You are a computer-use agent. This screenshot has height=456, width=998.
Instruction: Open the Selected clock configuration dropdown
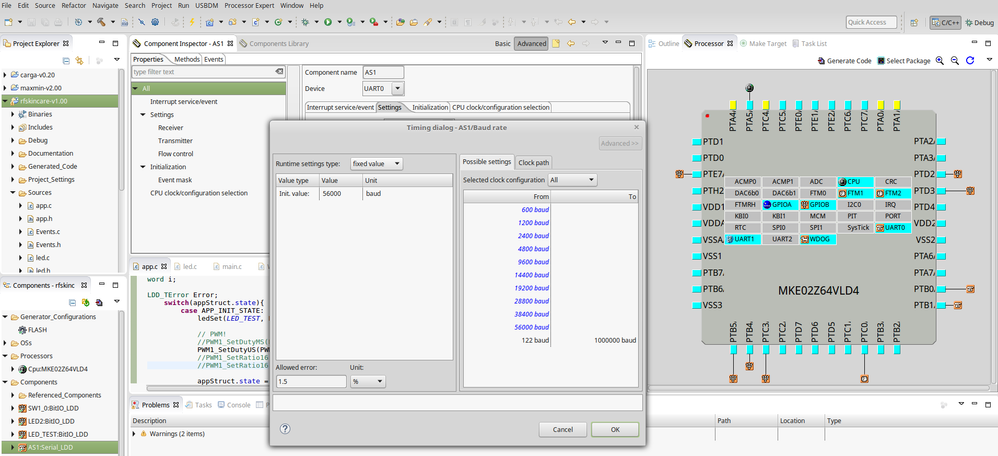coord(571,180)
